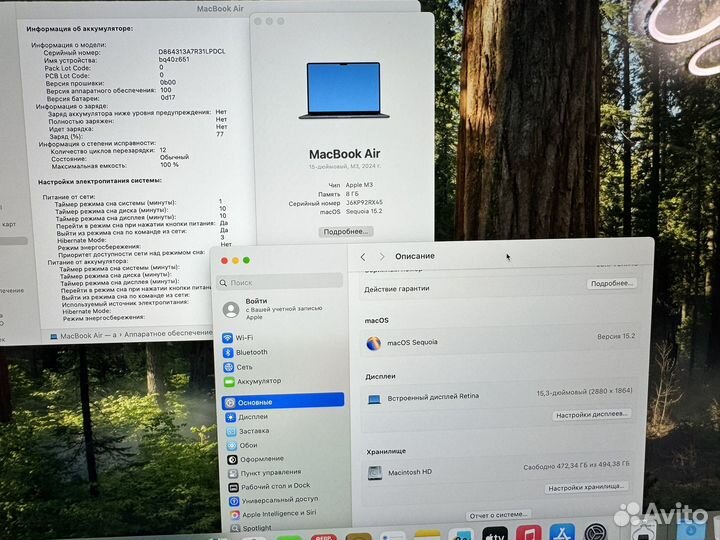Click battery serial 'D864313A7R31LPDCL'

[192, 52]
